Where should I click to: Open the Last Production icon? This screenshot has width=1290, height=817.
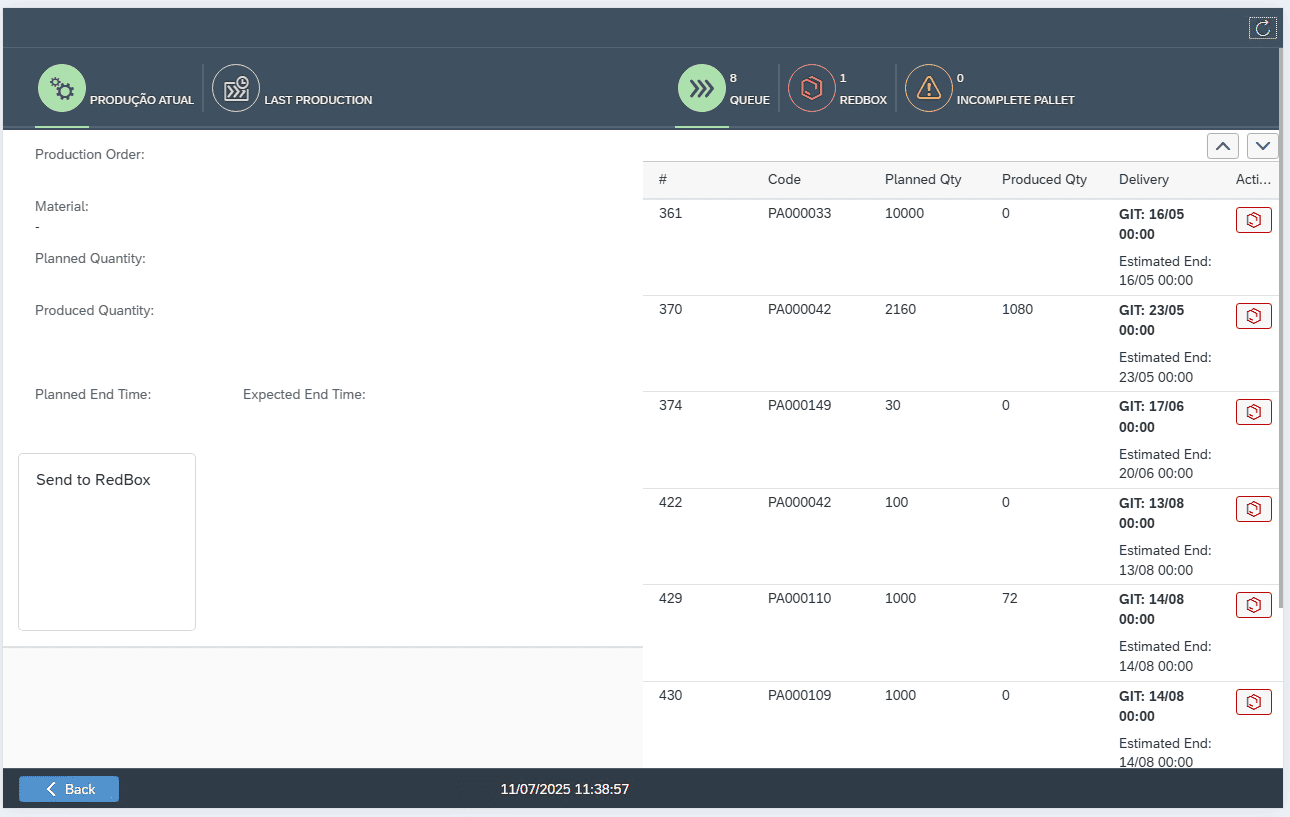236,89
